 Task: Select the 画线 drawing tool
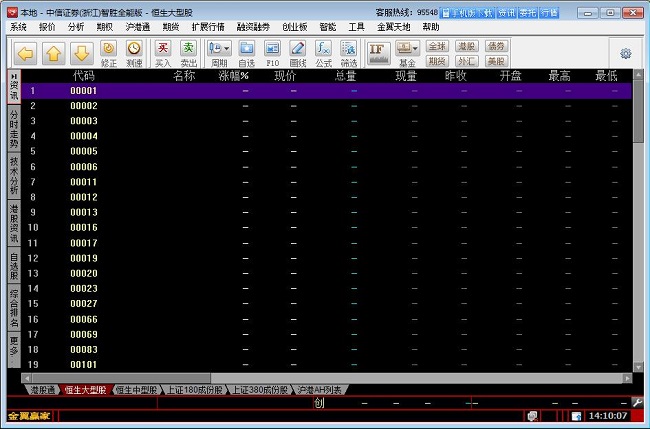pos(298,54)
